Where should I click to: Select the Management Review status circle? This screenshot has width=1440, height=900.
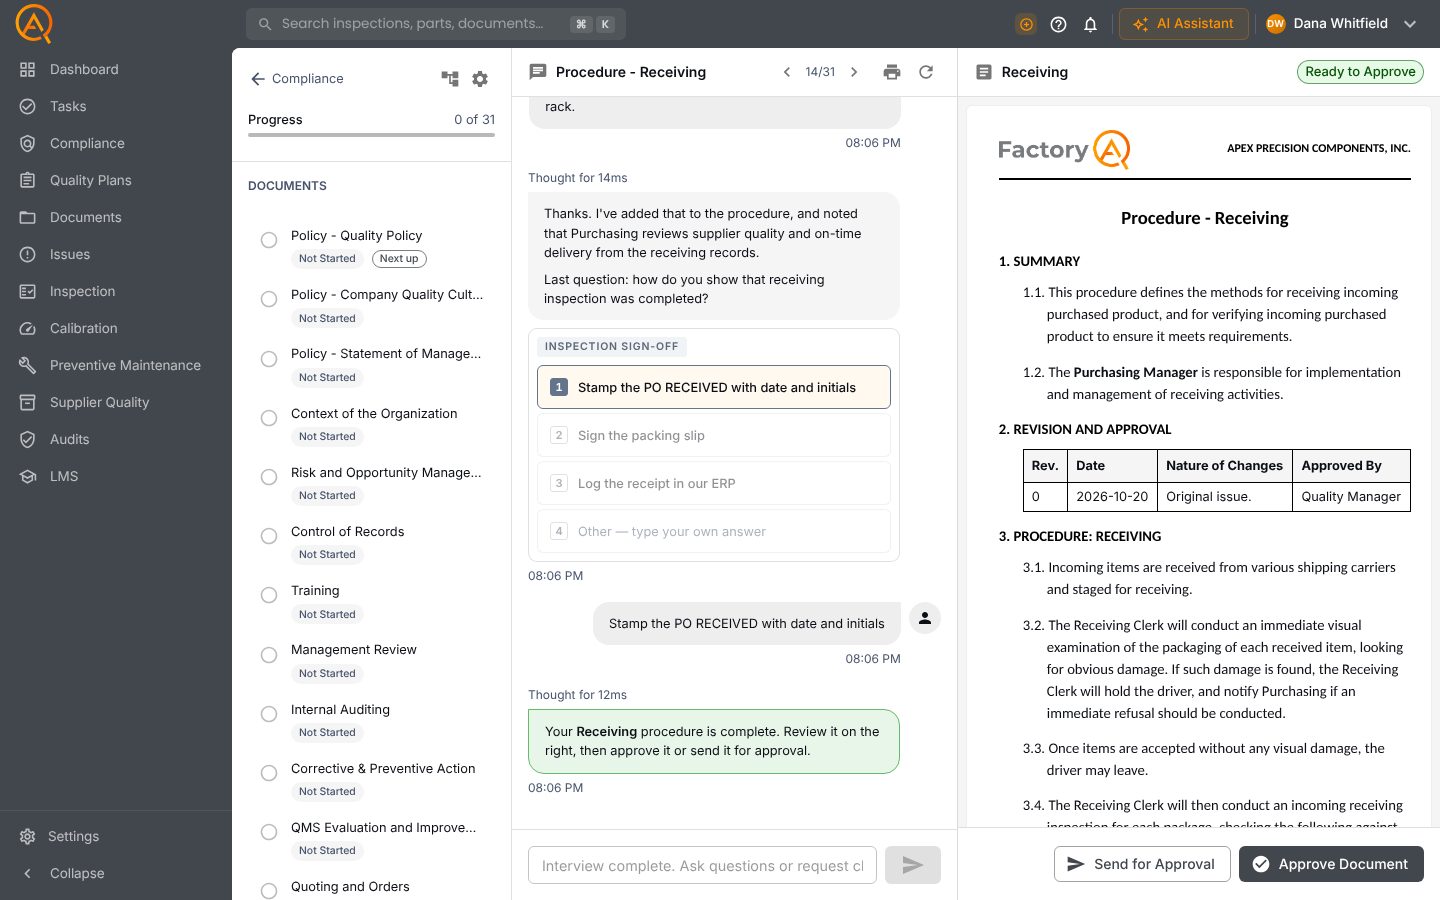269,655
